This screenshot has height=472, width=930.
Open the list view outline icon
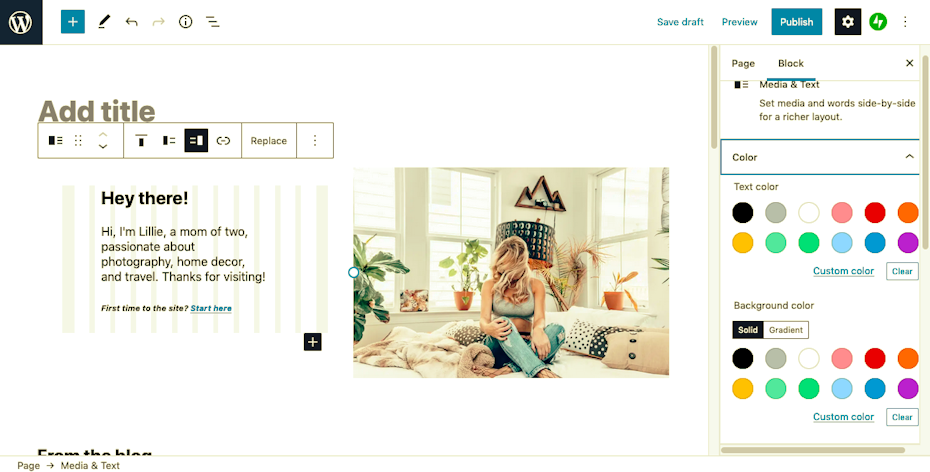pyautogui.click(x=212, y=22)
